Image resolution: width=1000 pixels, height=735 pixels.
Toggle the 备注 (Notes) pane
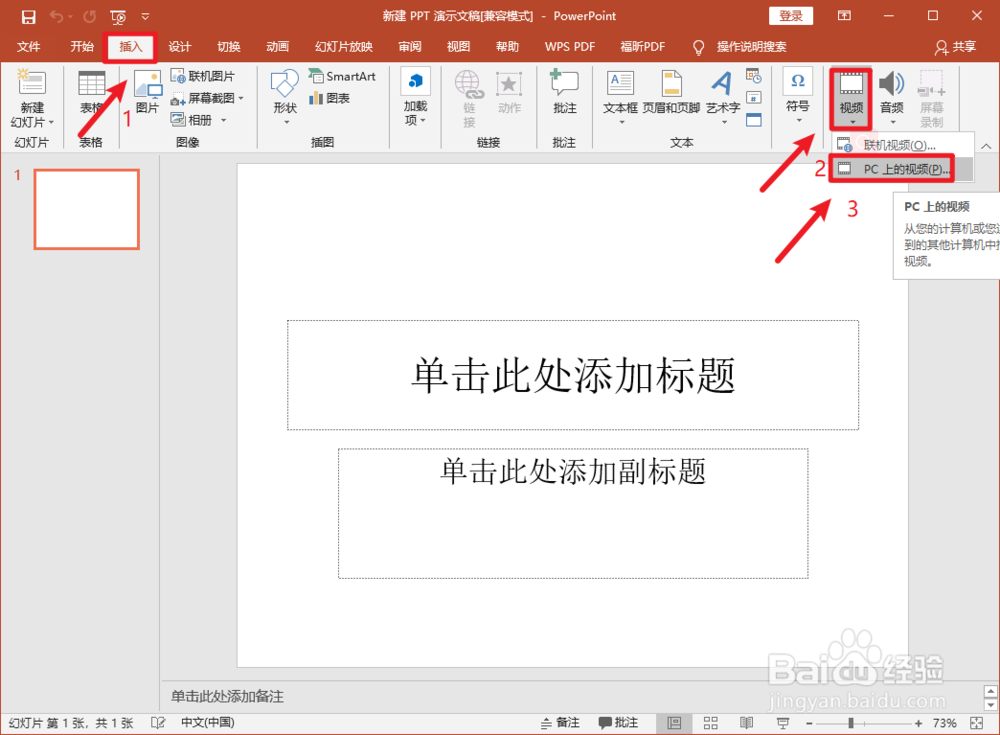561,722
